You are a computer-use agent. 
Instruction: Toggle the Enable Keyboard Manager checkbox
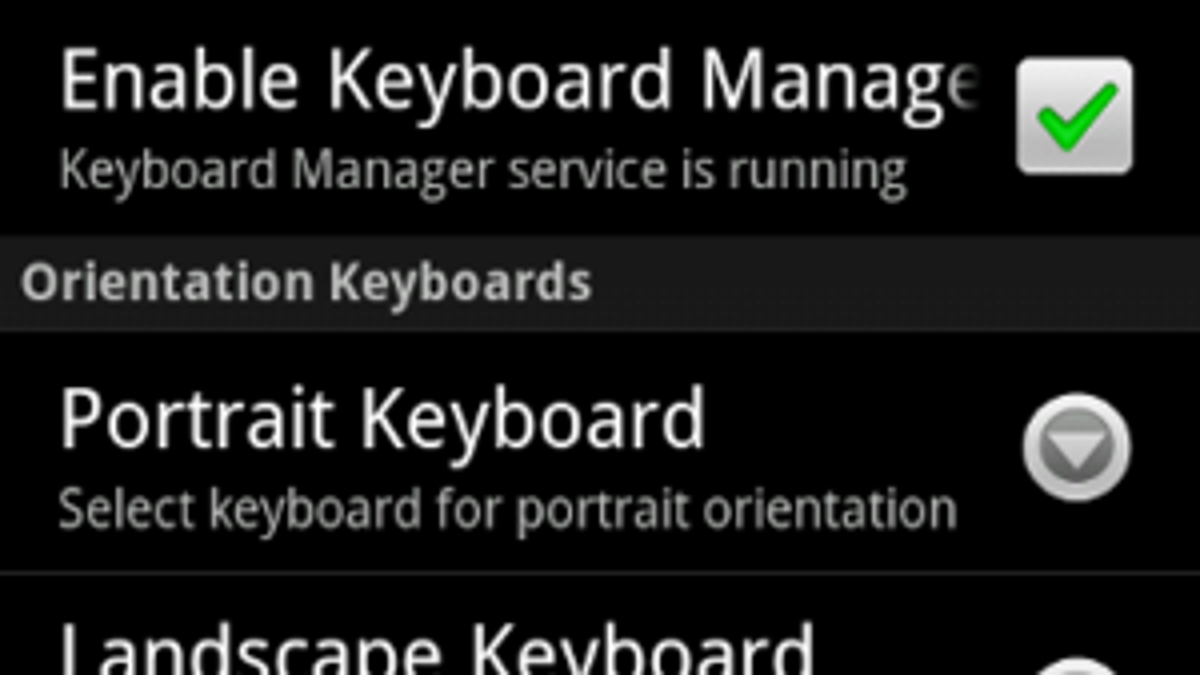(1075, 115)
